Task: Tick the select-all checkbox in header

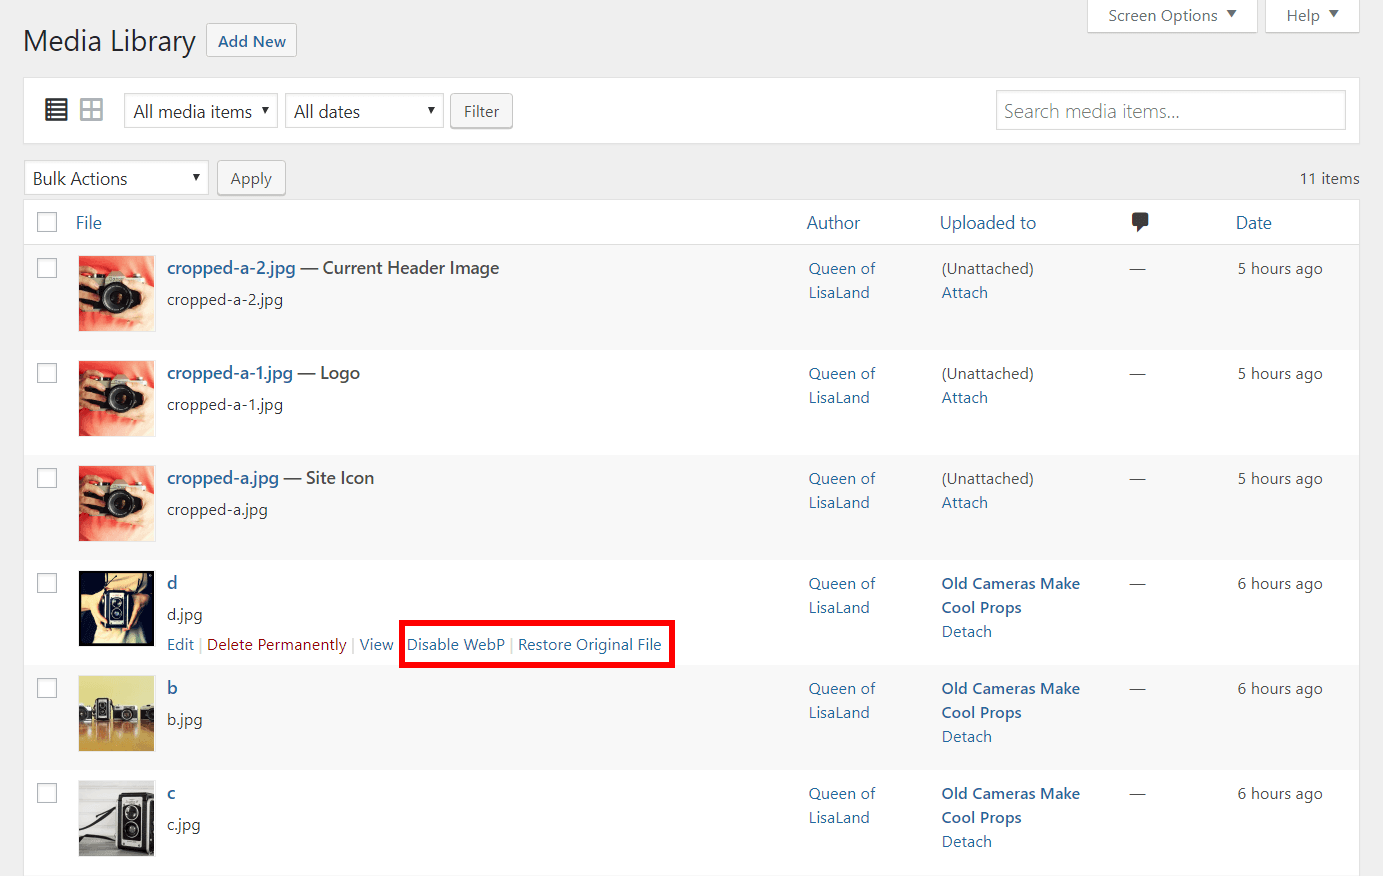Action: 47,222
